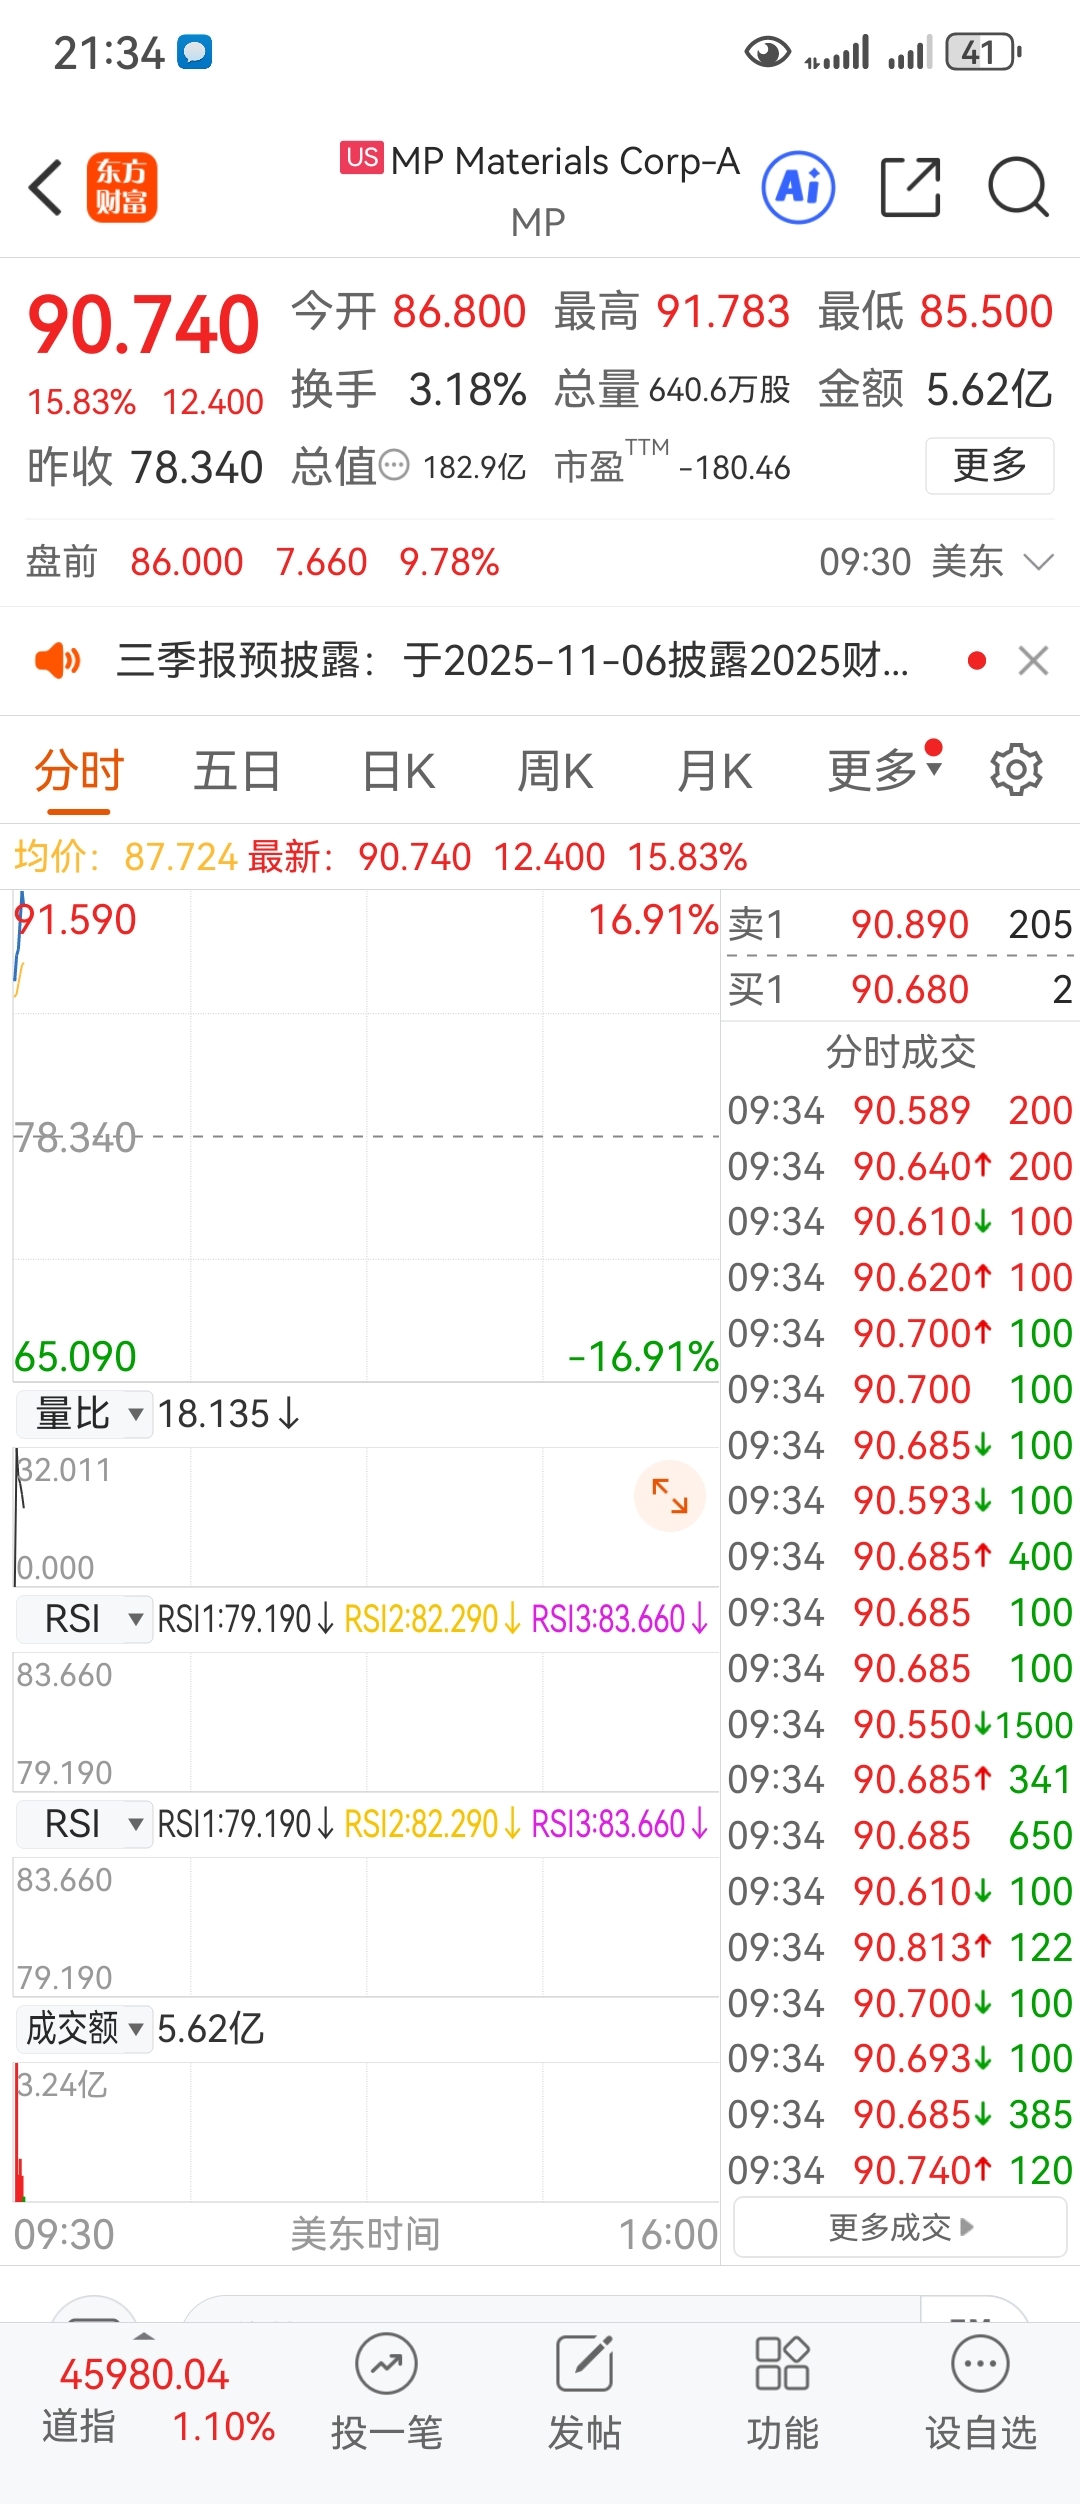The width and height of the screenshot is (1080, 2504).
Task: Tap the 买1 90.680 quote row
Action: pyautogui.click(x=900, y=989)
